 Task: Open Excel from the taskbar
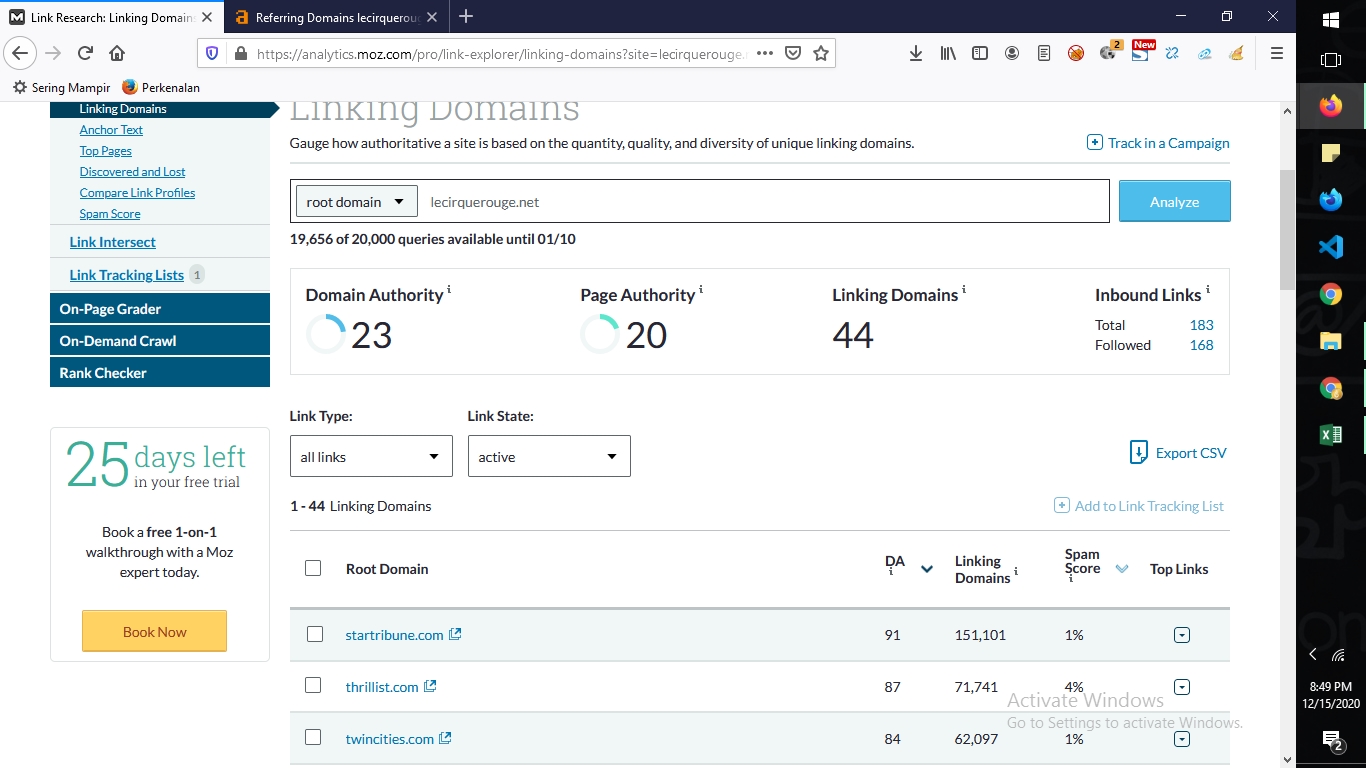click(x=1331, y=434)
